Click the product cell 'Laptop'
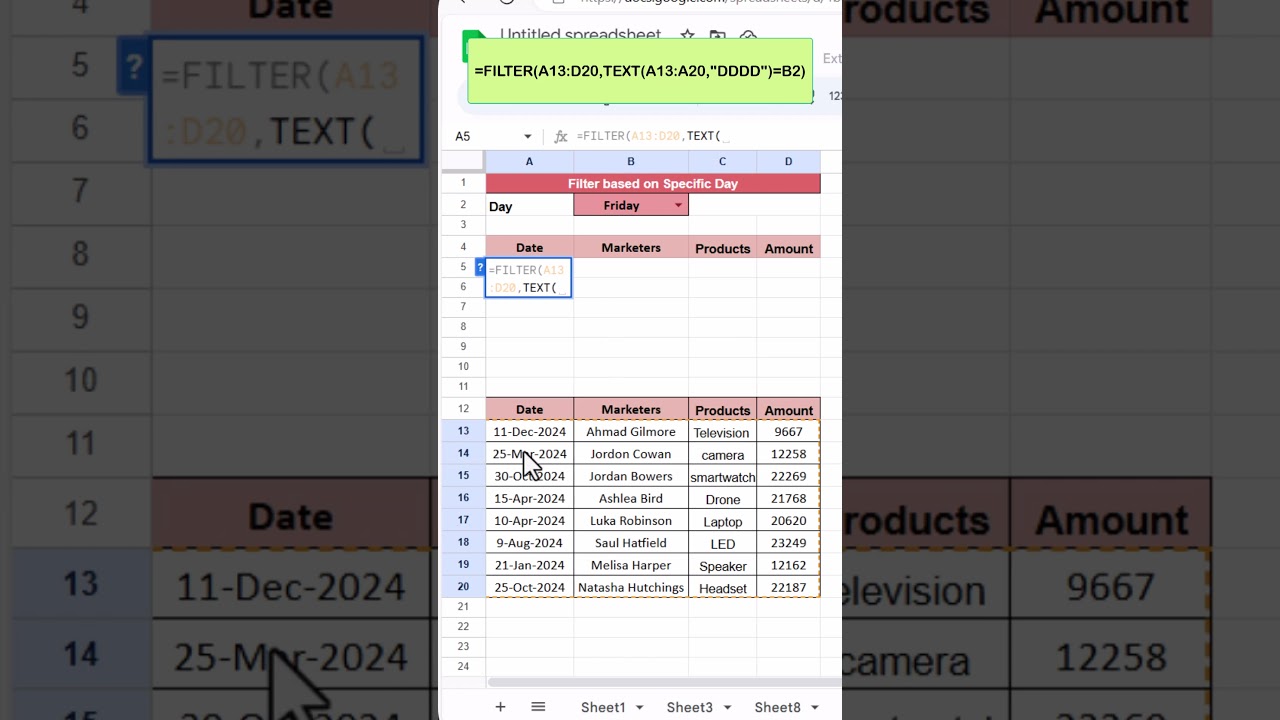The height and width of the screenshot is (720, 1280). pyautogui.click(x=722, y=521)
